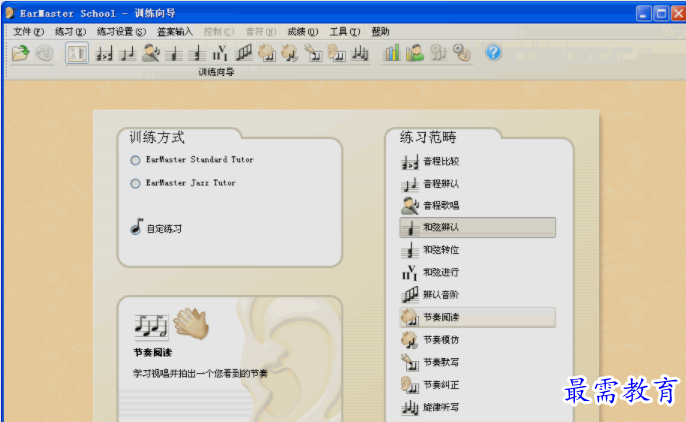Select EarMaster Standard Tutor radio button
This screenshot has height=422, width=686.
click(135, 160)
